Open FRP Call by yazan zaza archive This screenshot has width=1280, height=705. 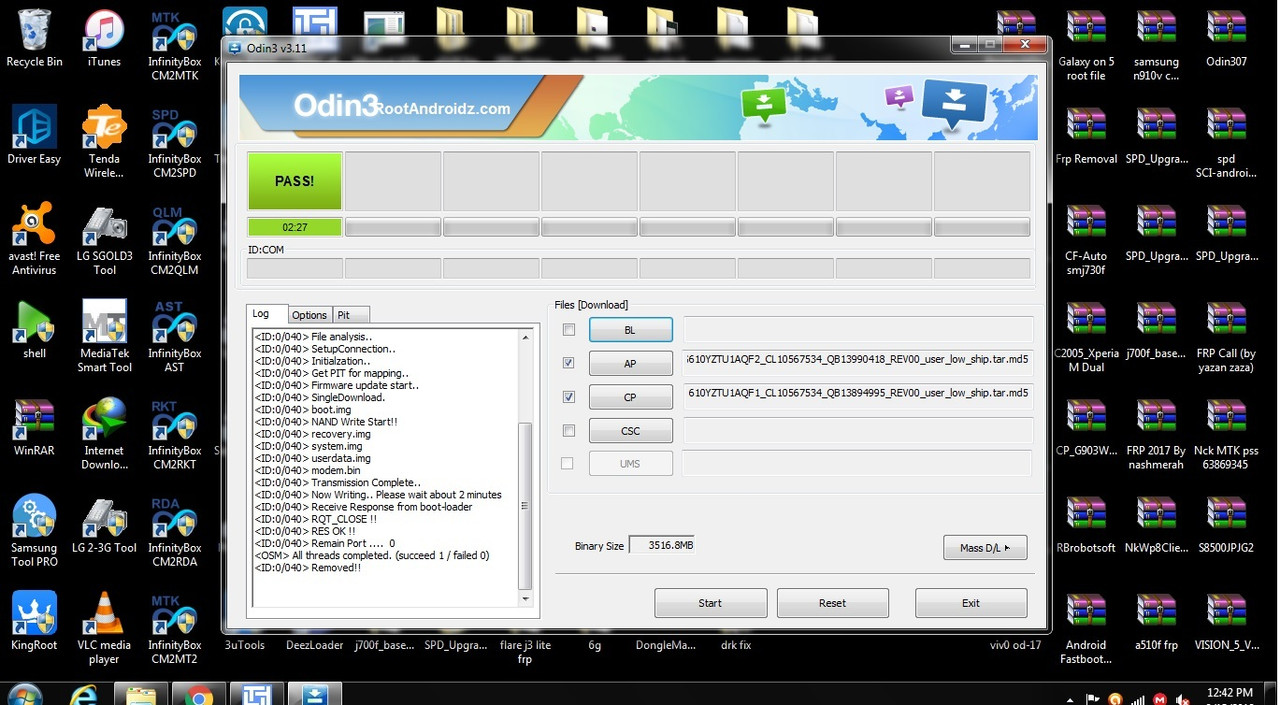click(x=1226, y=337)
